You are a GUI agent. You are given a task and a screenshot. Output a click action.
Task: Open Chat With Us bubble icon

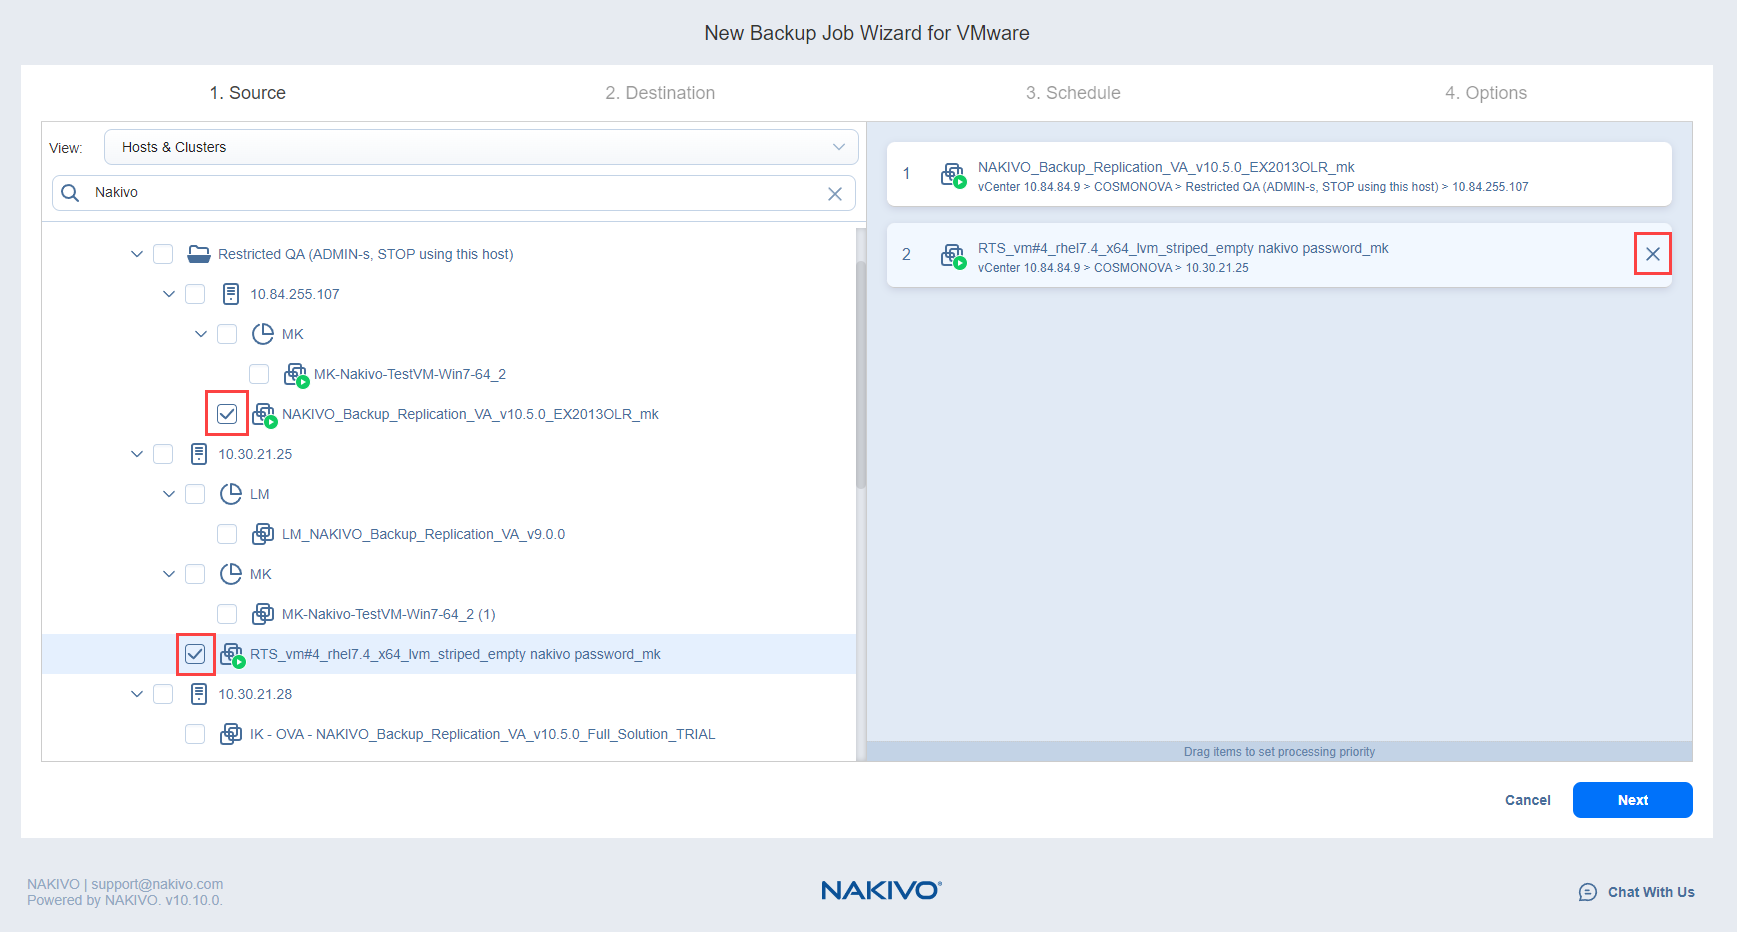tap(1587, 892)
